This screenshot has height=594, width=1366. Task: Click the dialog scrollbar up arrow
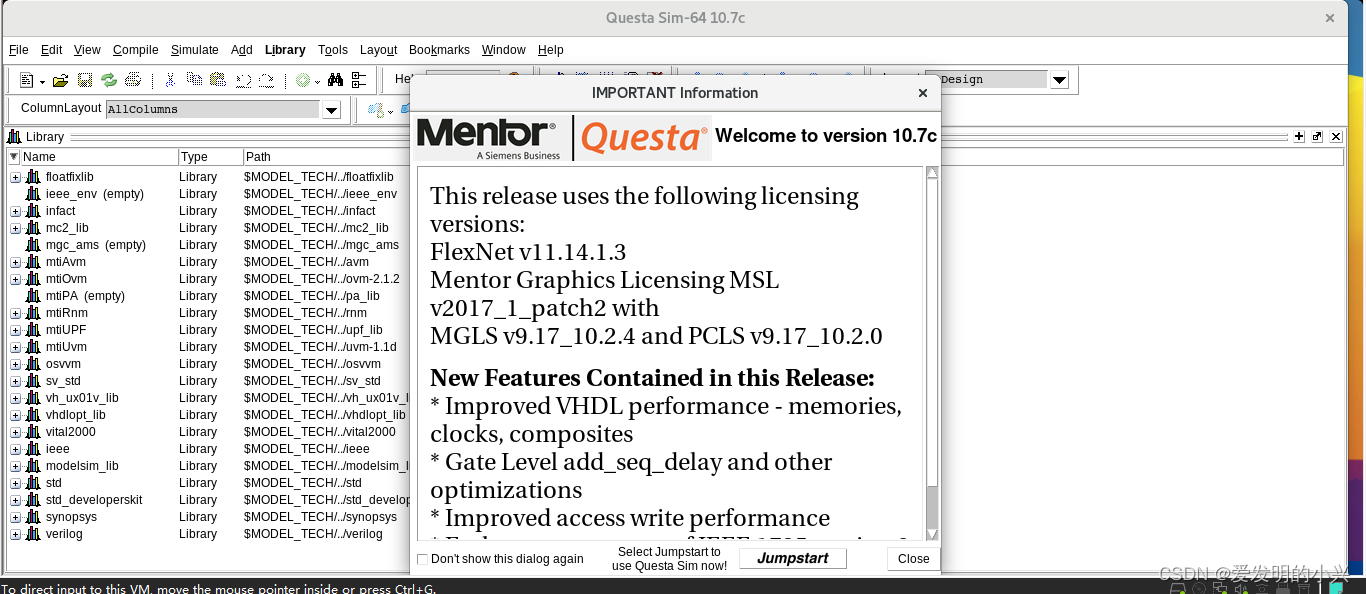pyautogui.click(x=932, y=173)
